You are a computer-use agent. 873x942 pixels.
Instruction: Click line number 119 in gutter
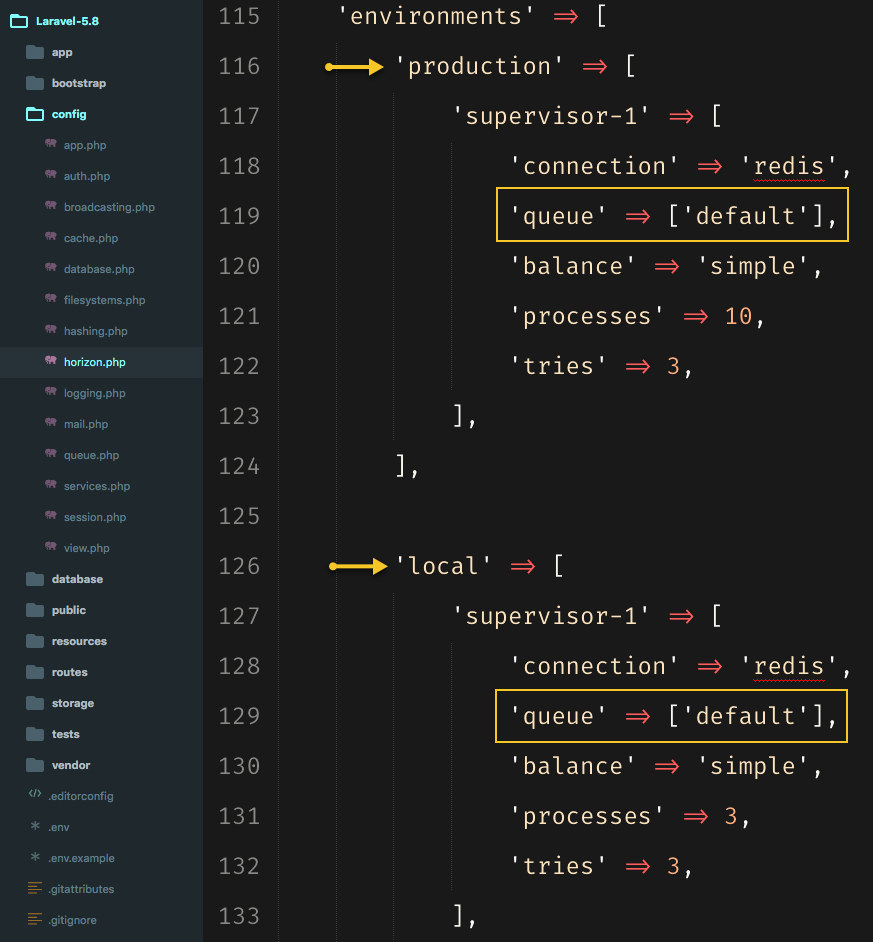[239, 216]
